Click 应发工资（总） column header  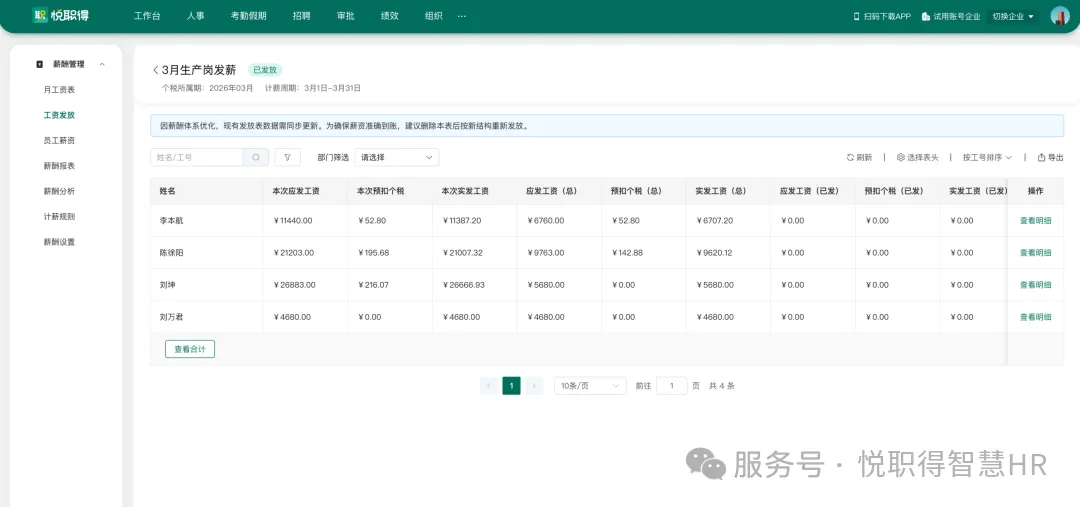pyautogui.click(x=551, y=191)
